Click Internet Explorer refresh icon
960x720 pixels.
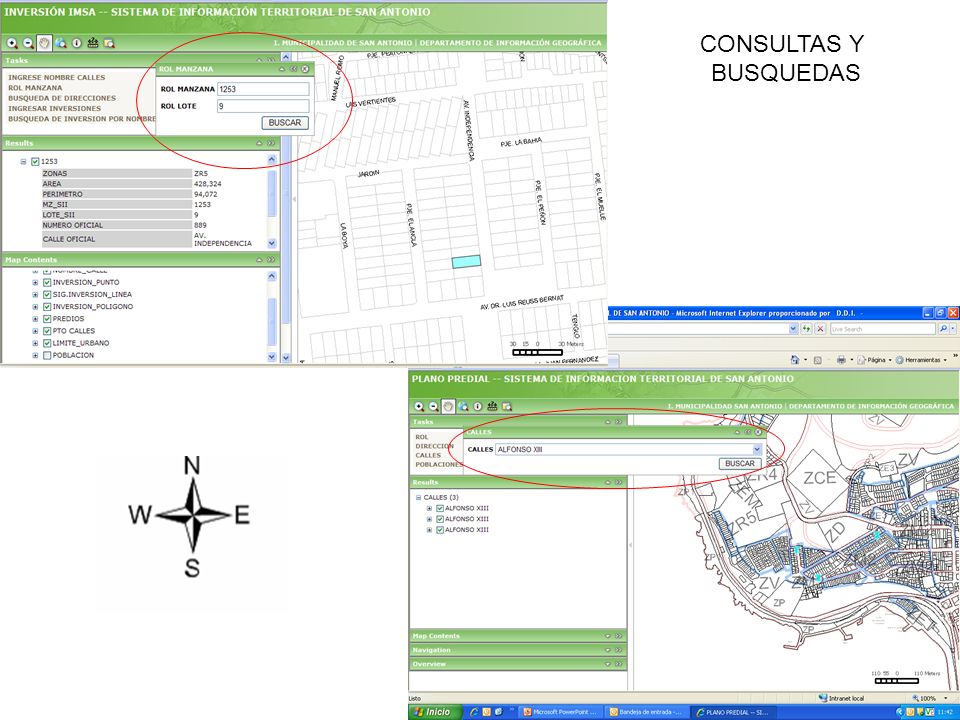click(x=806, y=329)
